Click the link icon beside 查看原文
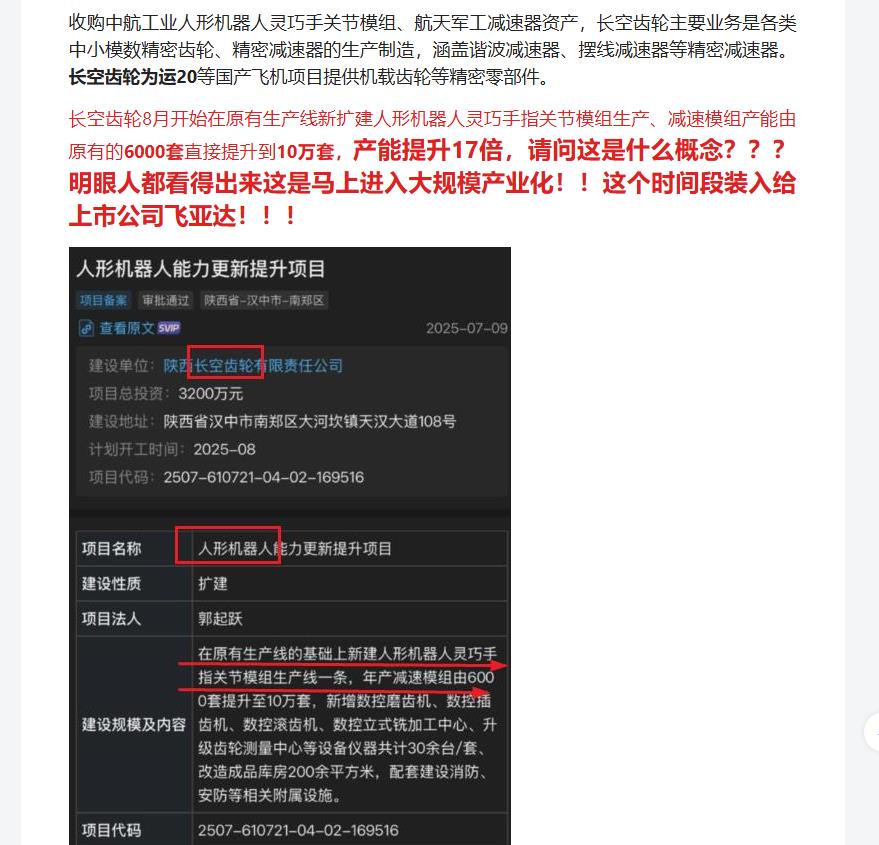 coord(86,328)
